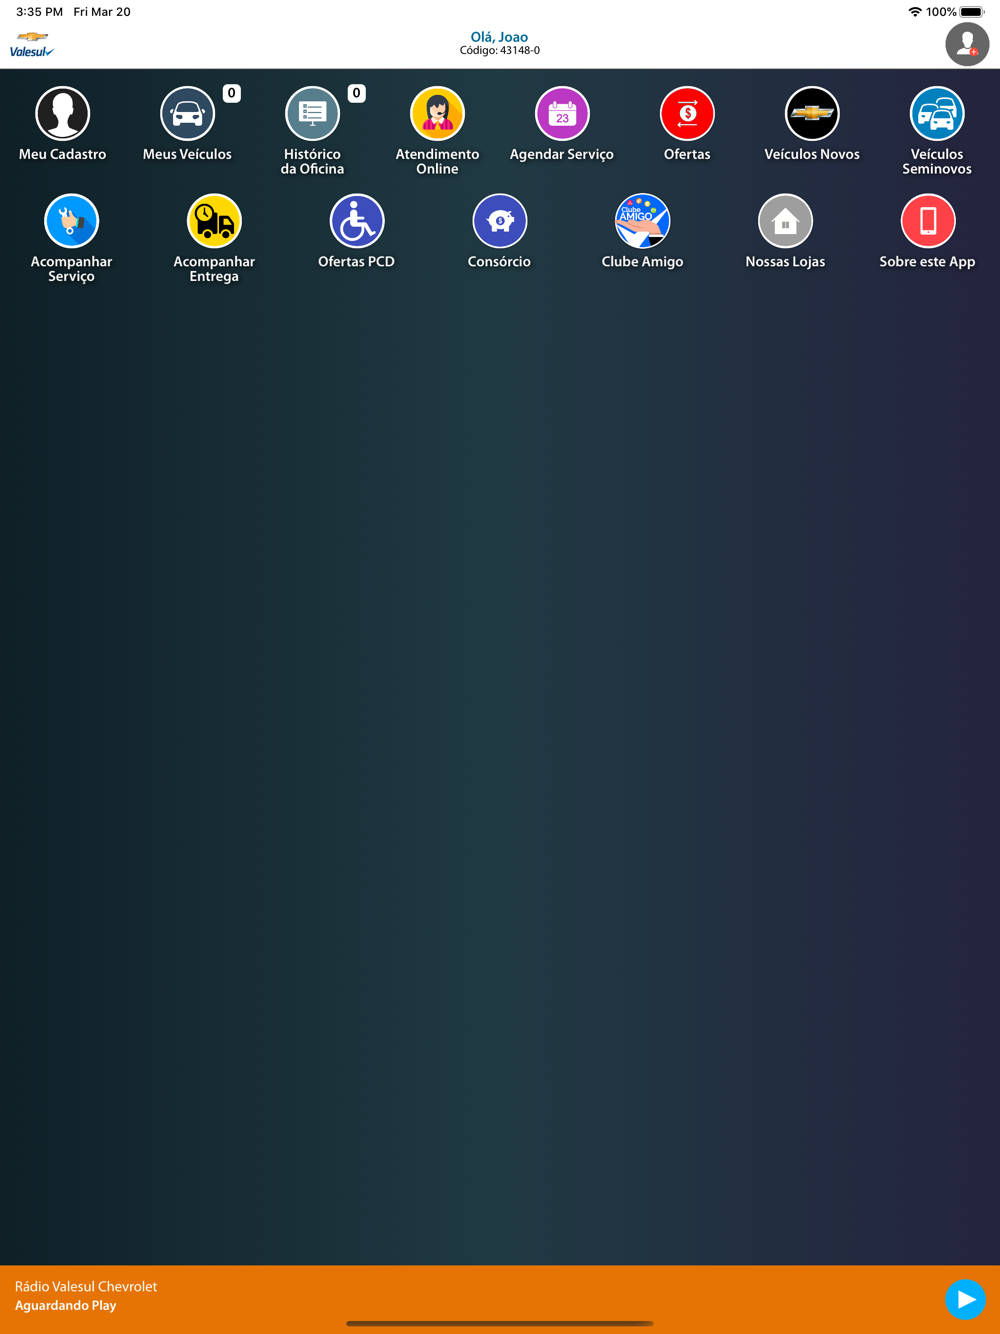
Task: Open Meus Veículos car icon
Action: point(187,113)
